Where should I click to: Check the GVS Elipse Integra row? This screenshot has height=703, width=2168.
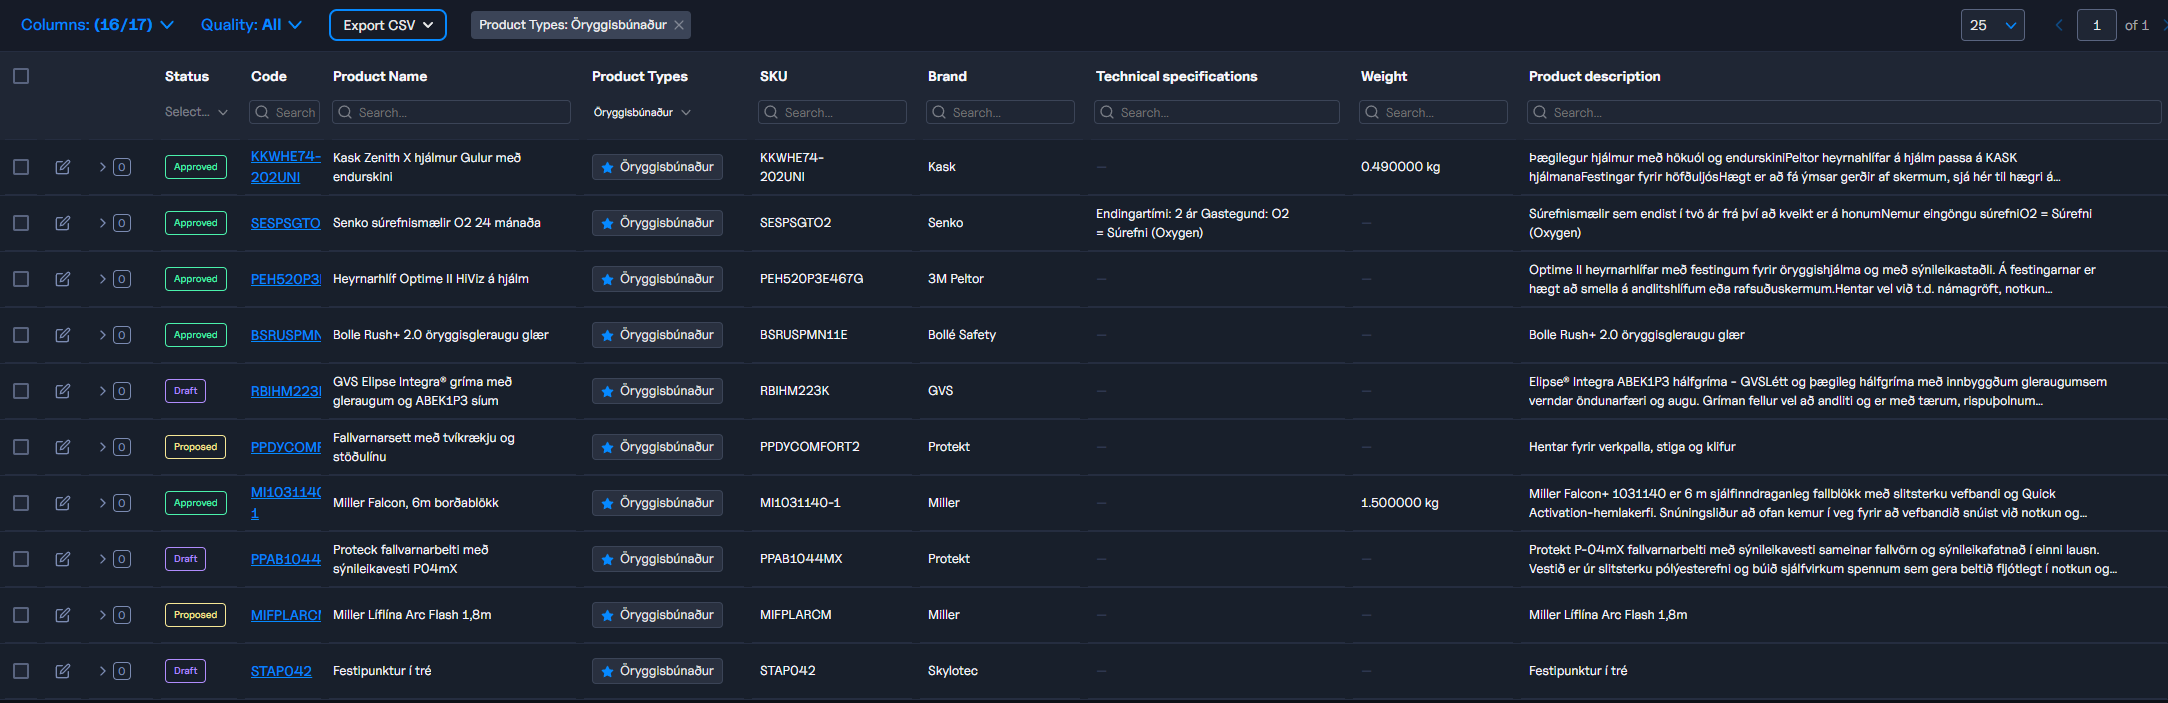click(x=21, y=391)
